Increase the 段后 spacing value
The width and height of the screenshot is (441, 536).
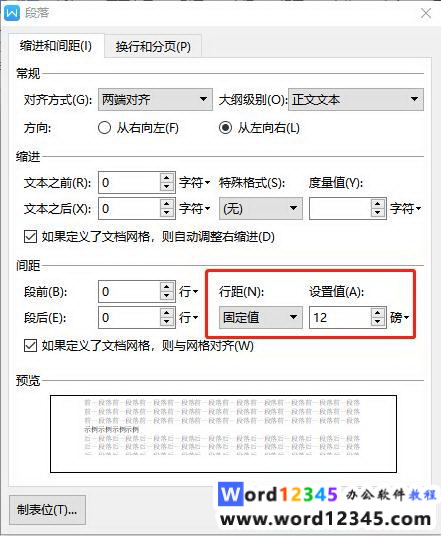tap(167, 313)
